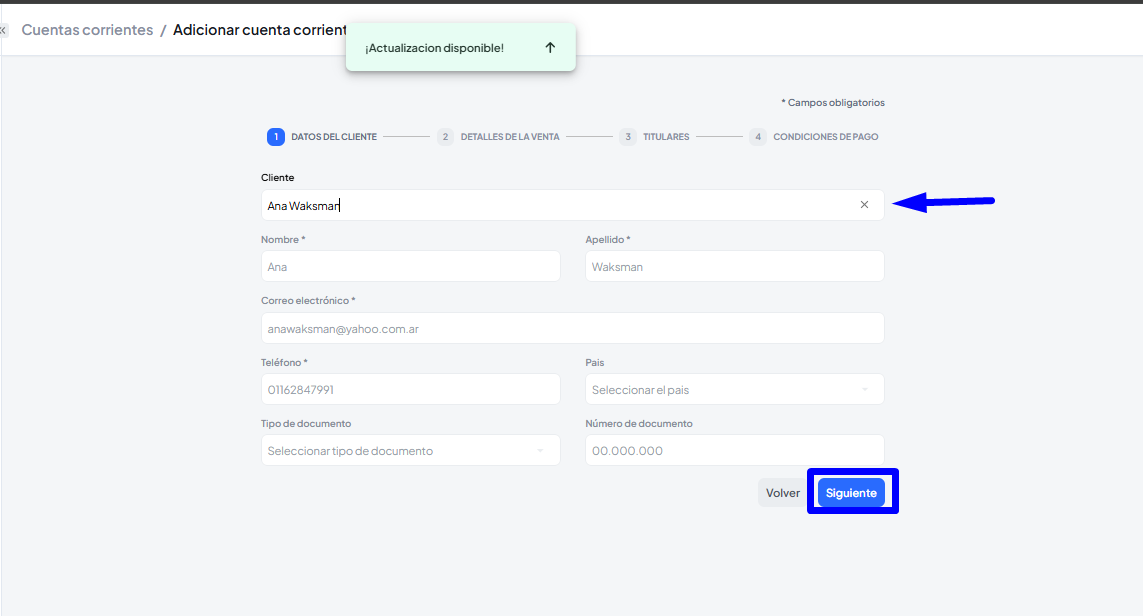
Task: Navigate to Cuentas corrientes breadcrumb
Action: coord(87,30)
